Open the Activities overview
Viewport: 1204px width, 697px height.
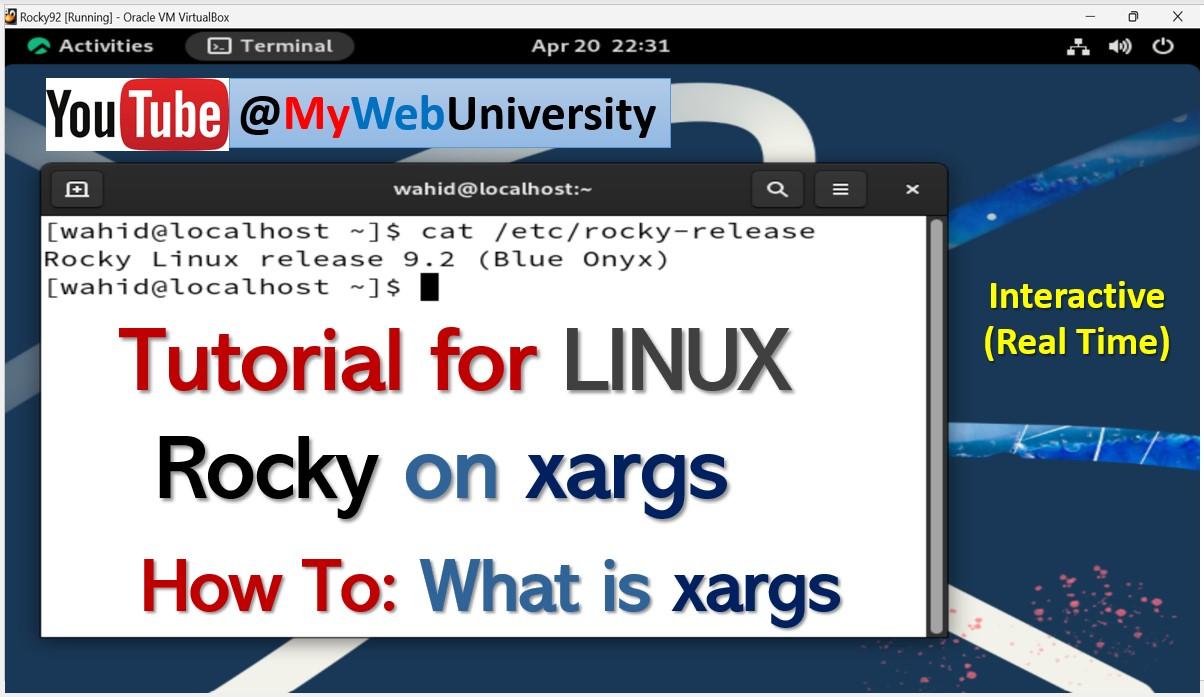[x=90, y=46]
